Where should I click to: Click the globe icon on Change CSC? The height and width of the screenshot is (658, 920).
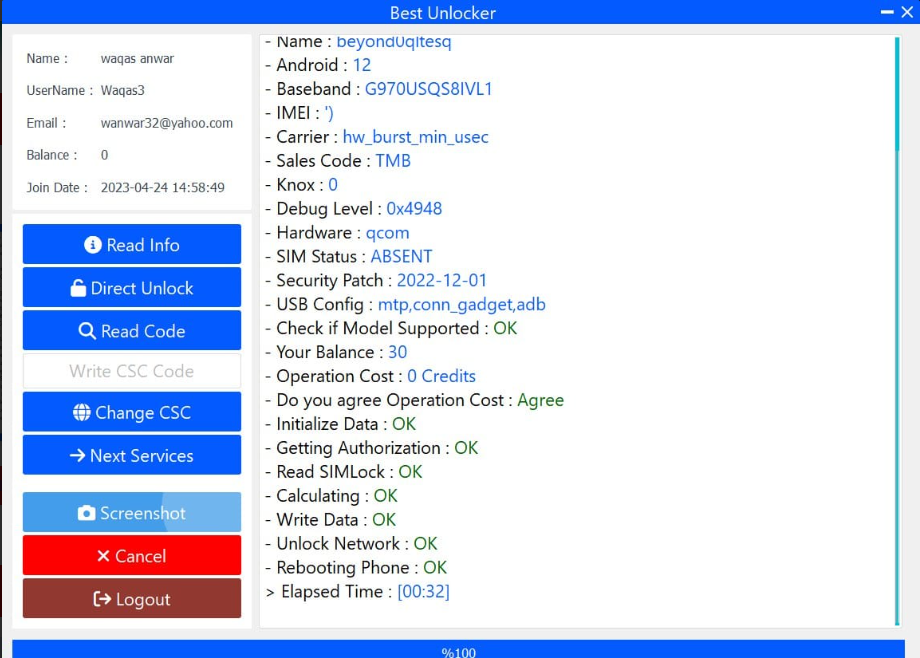(82, 413)
